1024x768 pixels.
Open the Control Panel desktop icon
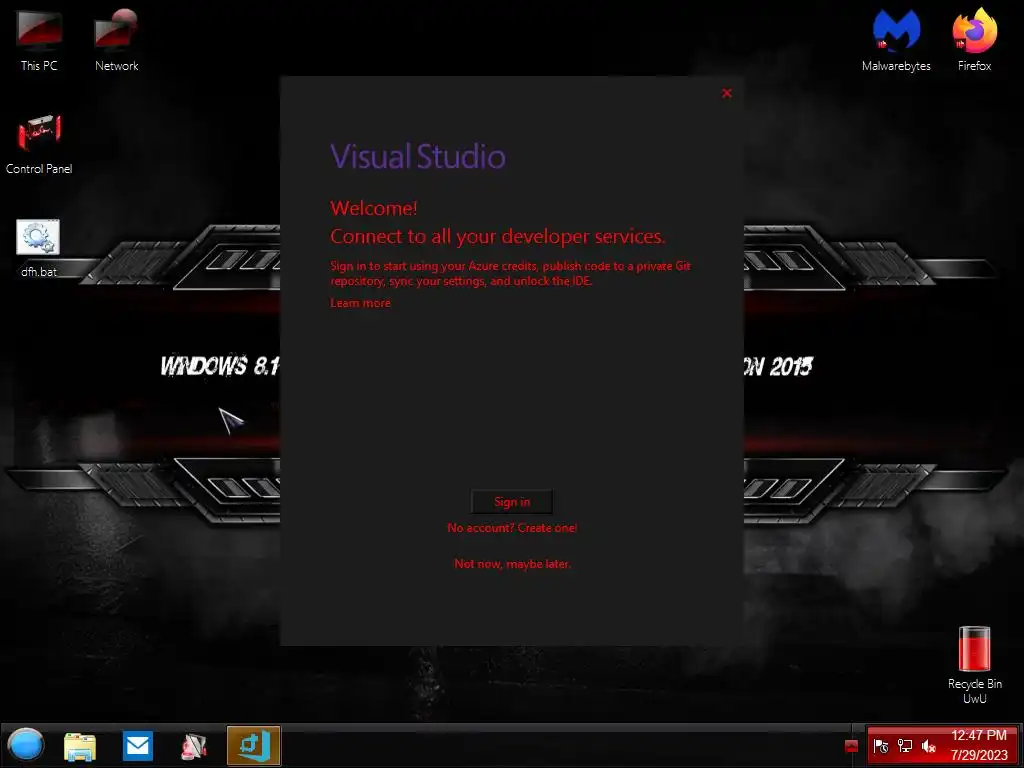(39, 144)
